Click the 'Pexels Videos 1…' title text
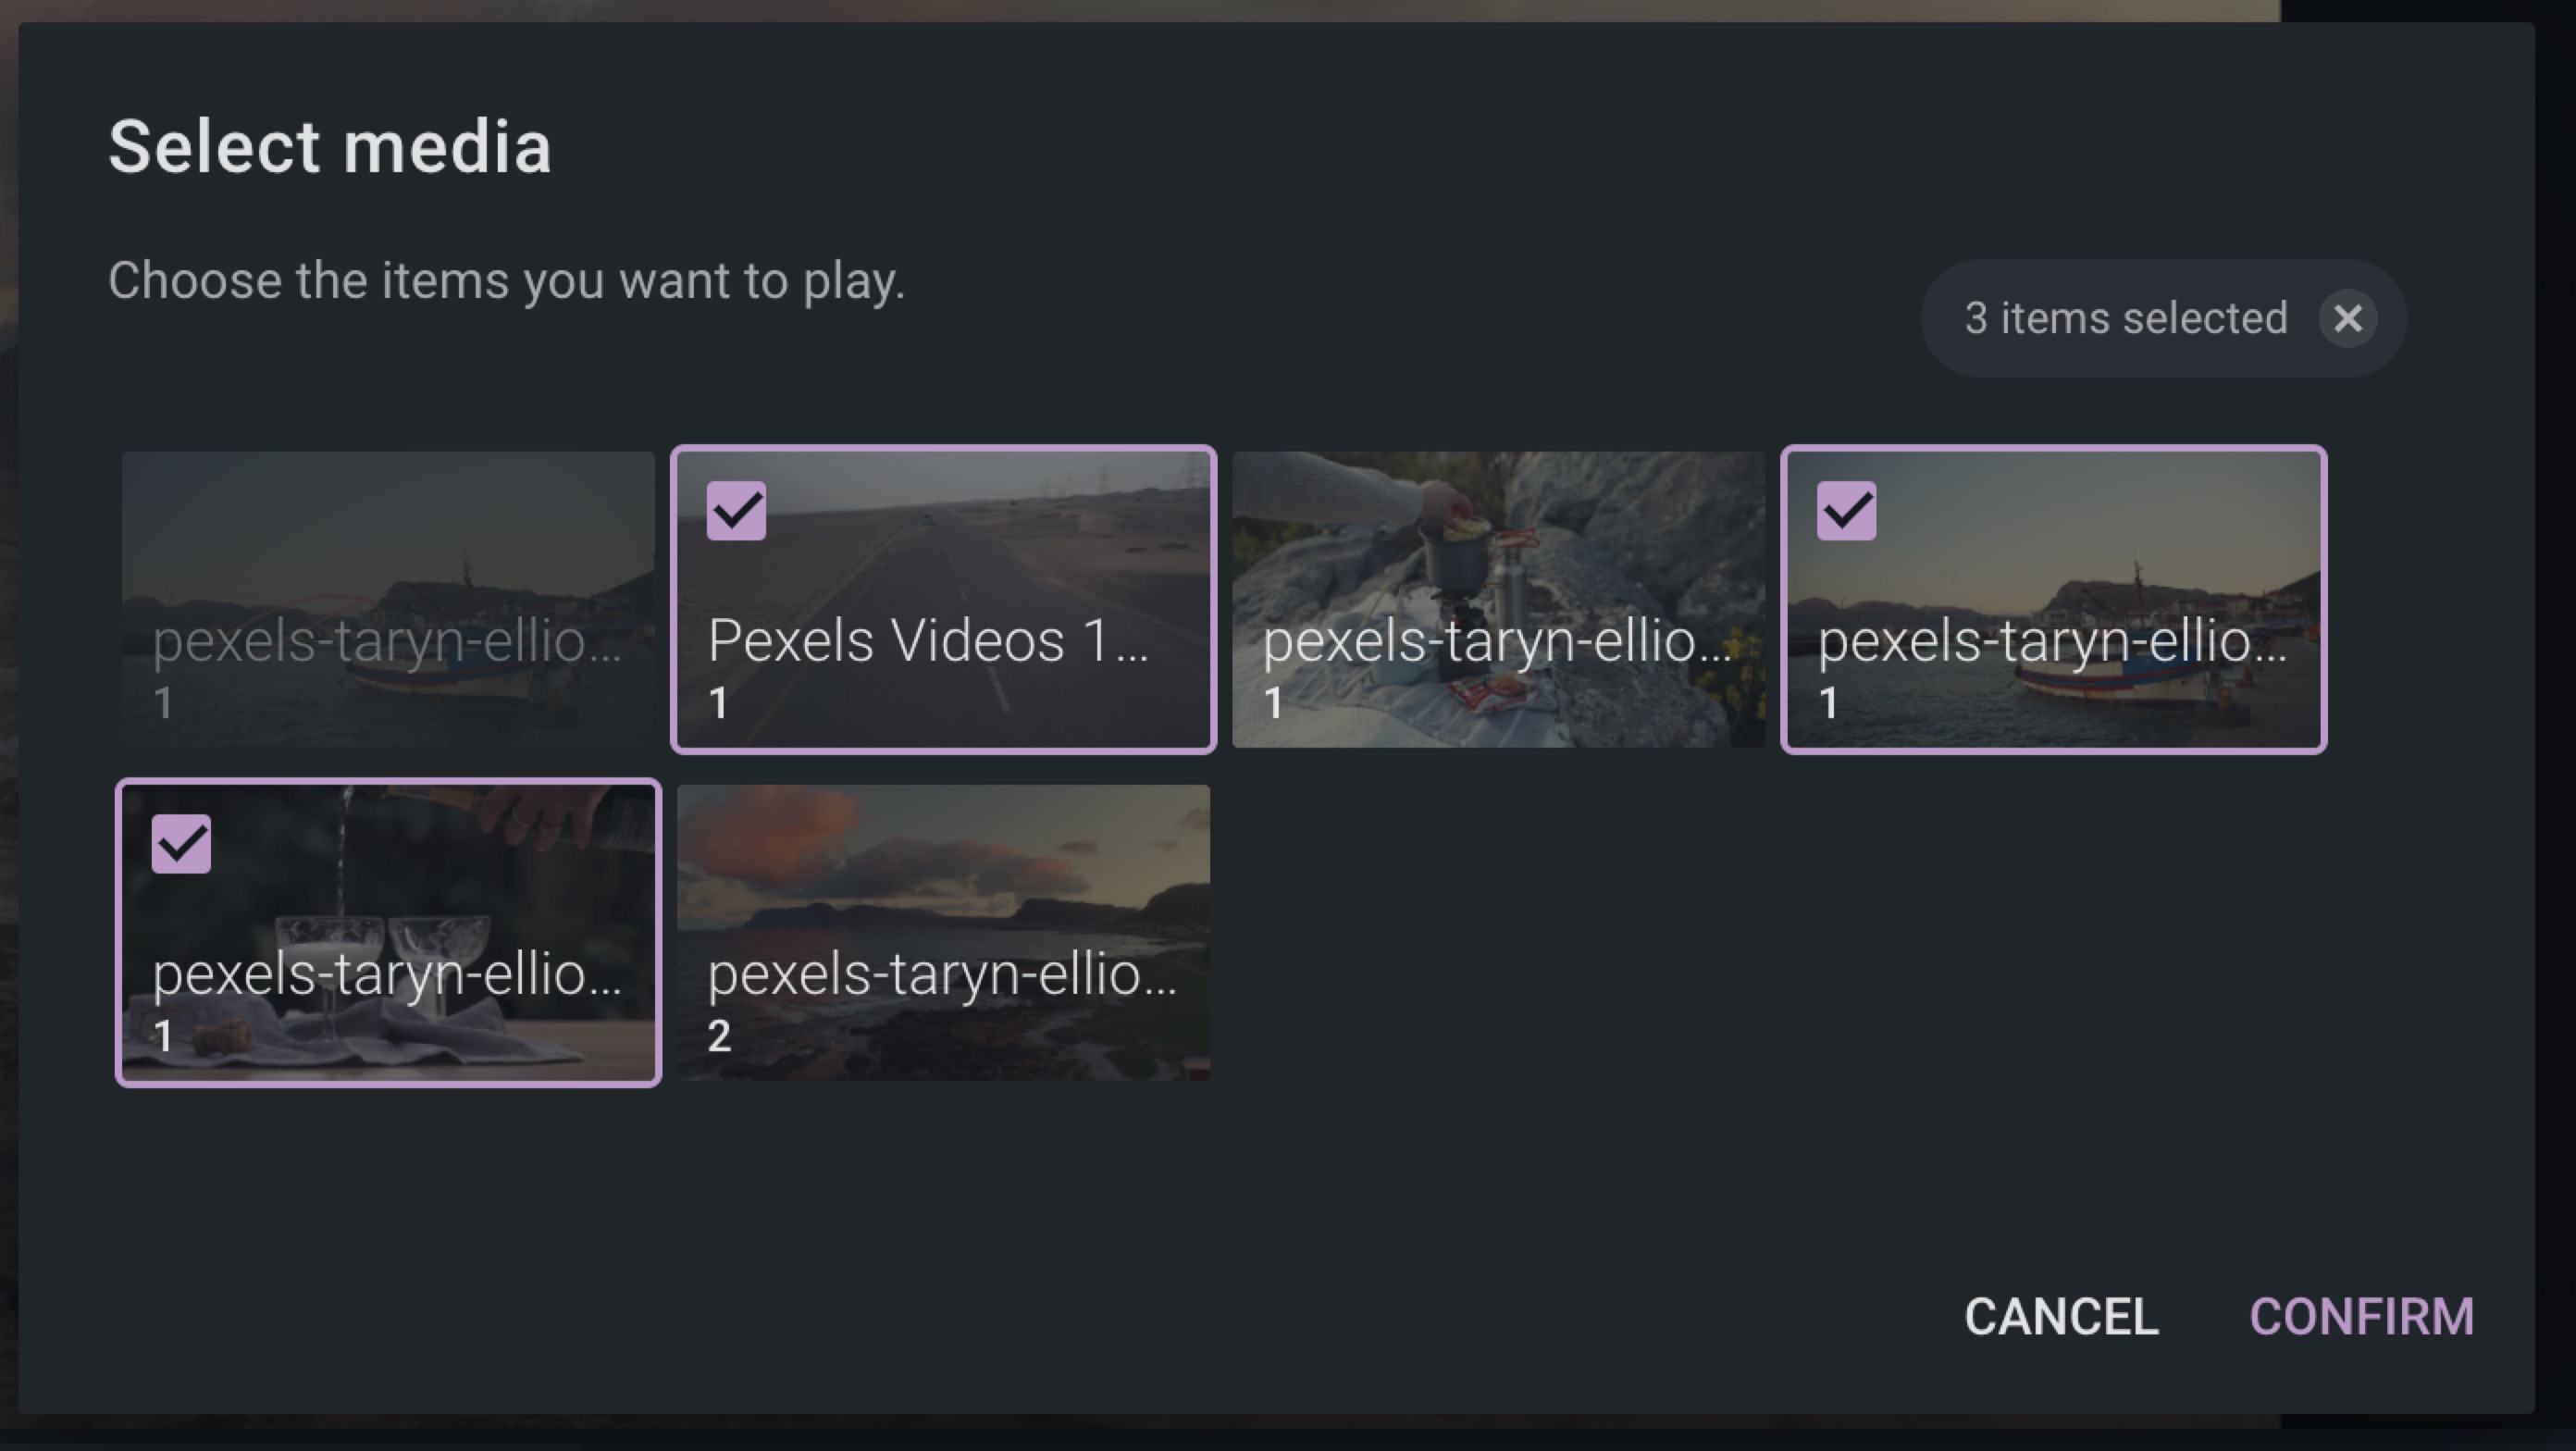2576x1451 pixels. [927, 641]
